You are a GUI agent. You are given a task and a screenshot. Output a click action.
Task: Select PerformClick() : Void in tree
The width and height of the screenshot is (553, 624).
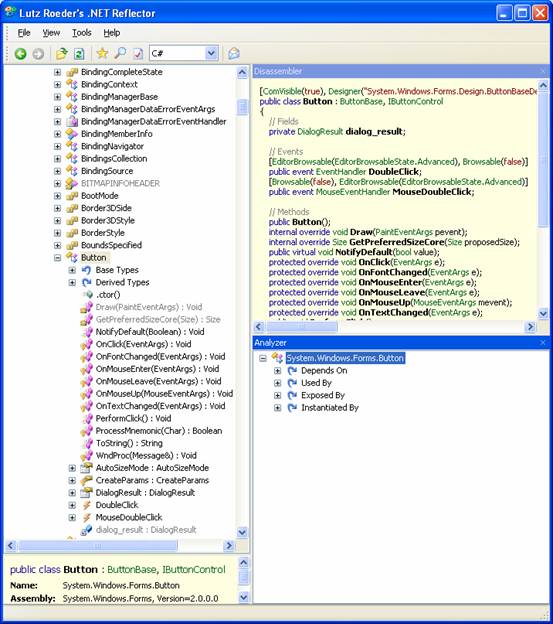tap(133, 419)
